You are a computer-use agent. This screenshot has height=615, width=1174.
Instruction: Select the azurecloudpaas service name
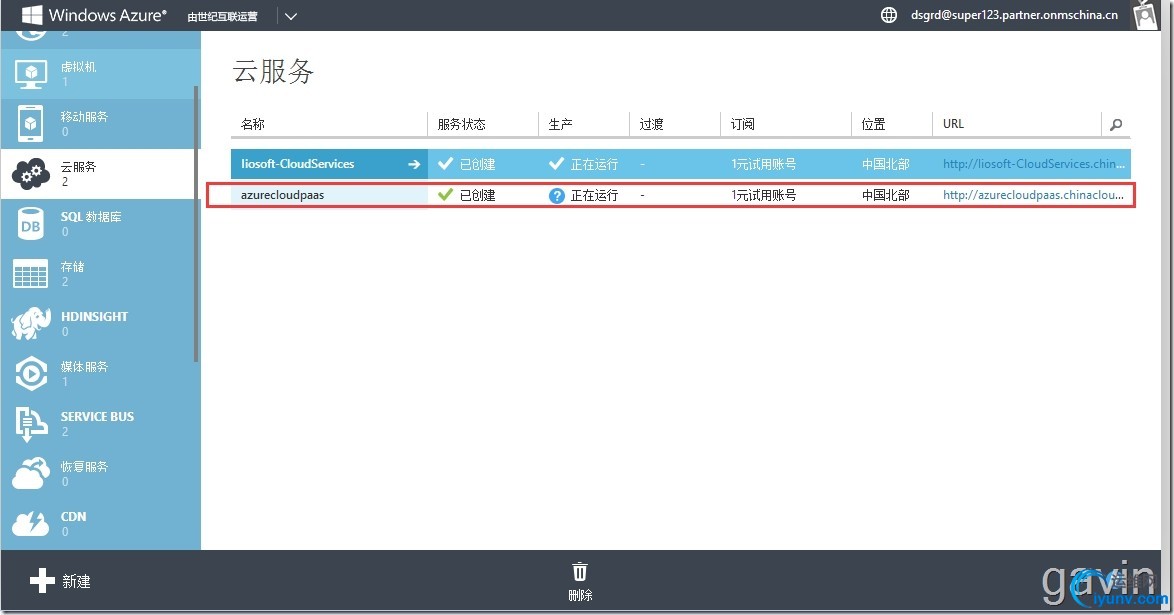tap(282, 195)
